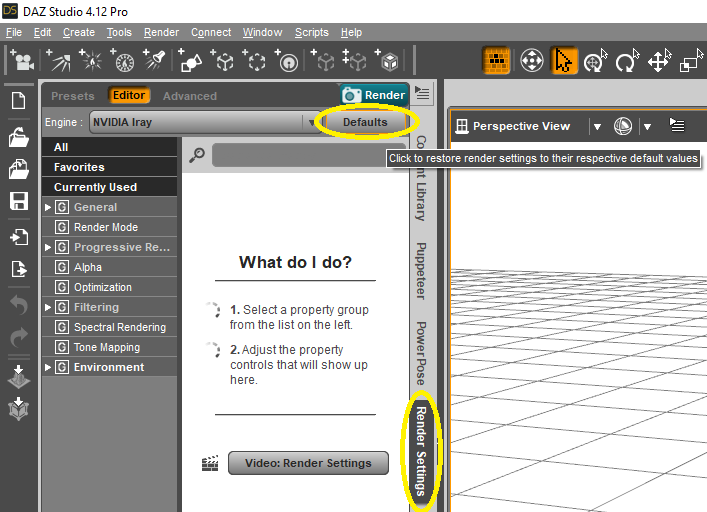Create a new camera from toolbar
Screen dimensions: 707x512
pyautogui.click(x=22, y=60)
